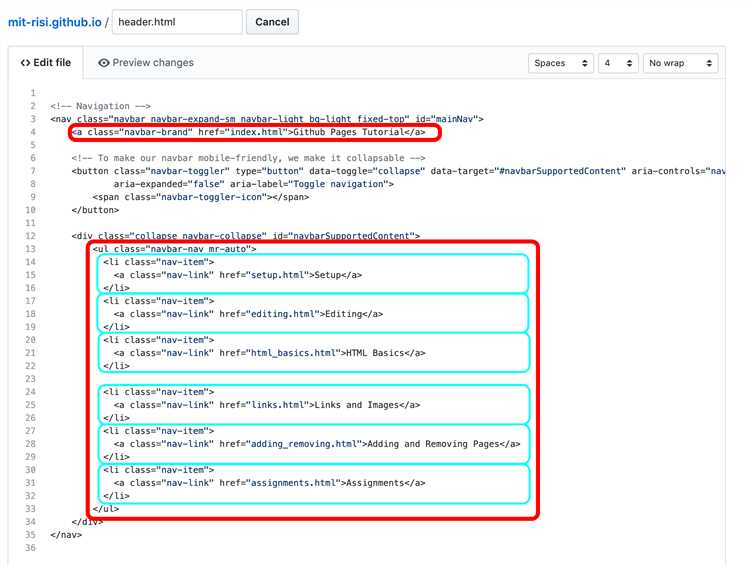Switch to the Preview changes tab
The height and width of the screenshot is (566, 750).
(146, 63)
